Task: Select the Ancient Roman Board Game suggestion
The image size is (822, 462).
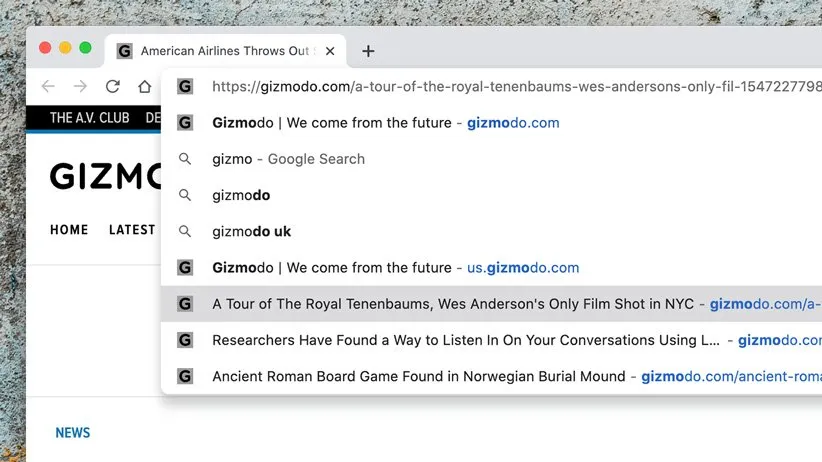Action: pyautogui.click(x=418, y=377)
